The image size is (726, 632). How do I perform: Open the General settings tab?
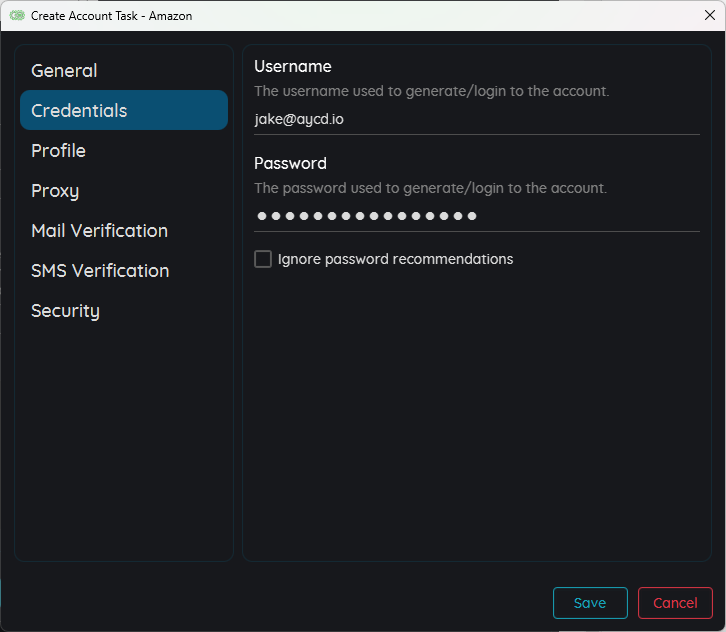point(64,71)
